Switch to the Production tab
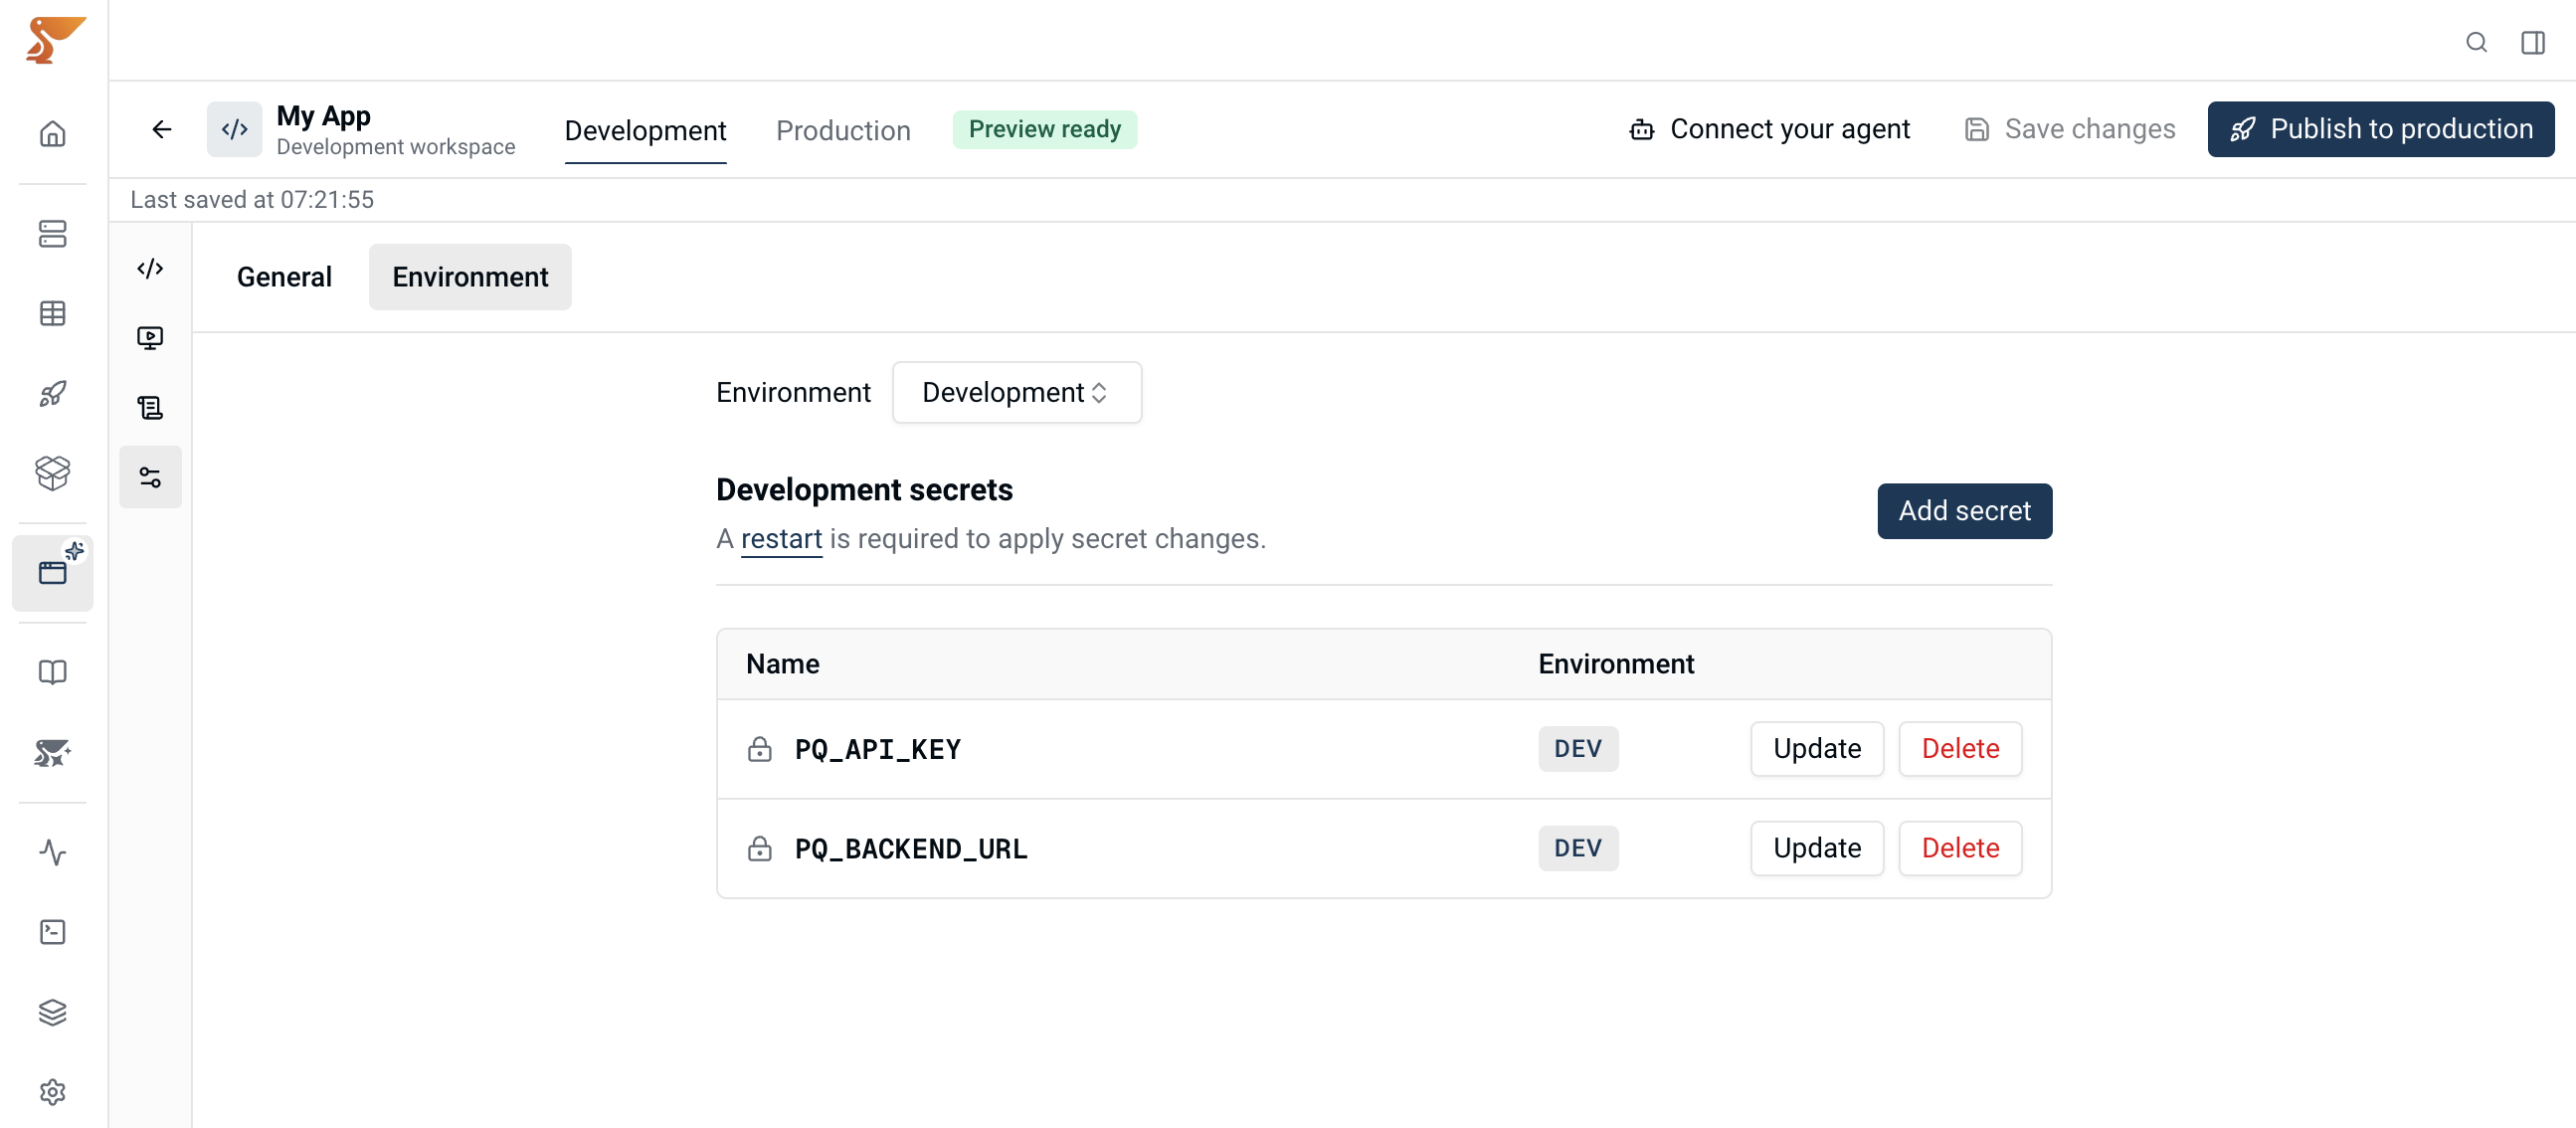2576x1128 pixels. tap(843, 130)
